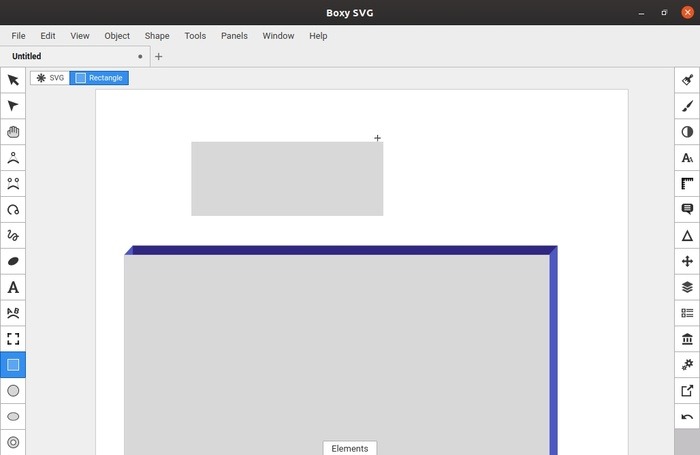Select the Ring tool
Screen dimensions: 700x455
[13, 442]
